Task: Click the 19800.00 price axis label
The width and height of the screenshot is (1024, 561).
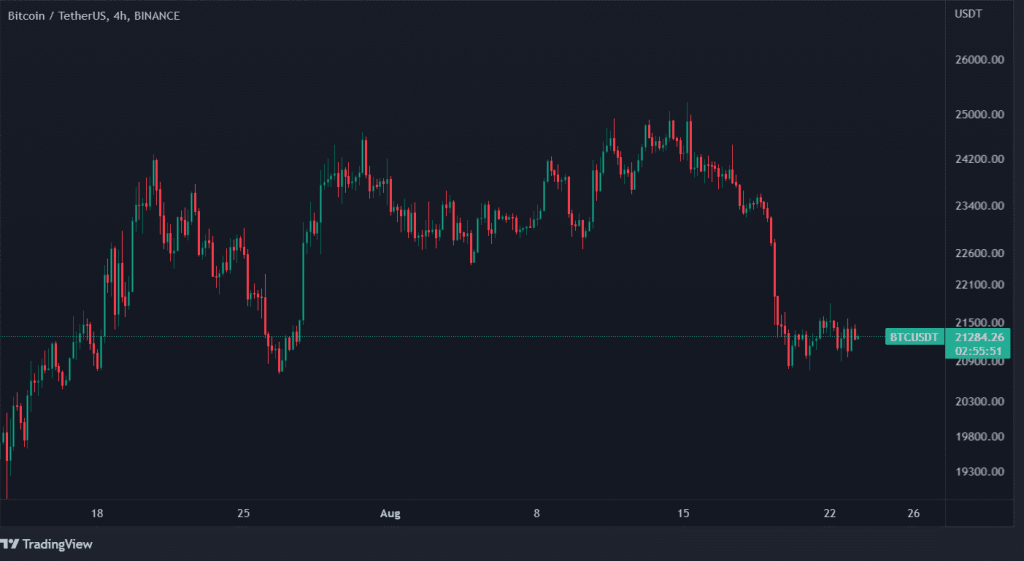Action: click(x=979, y=436)
